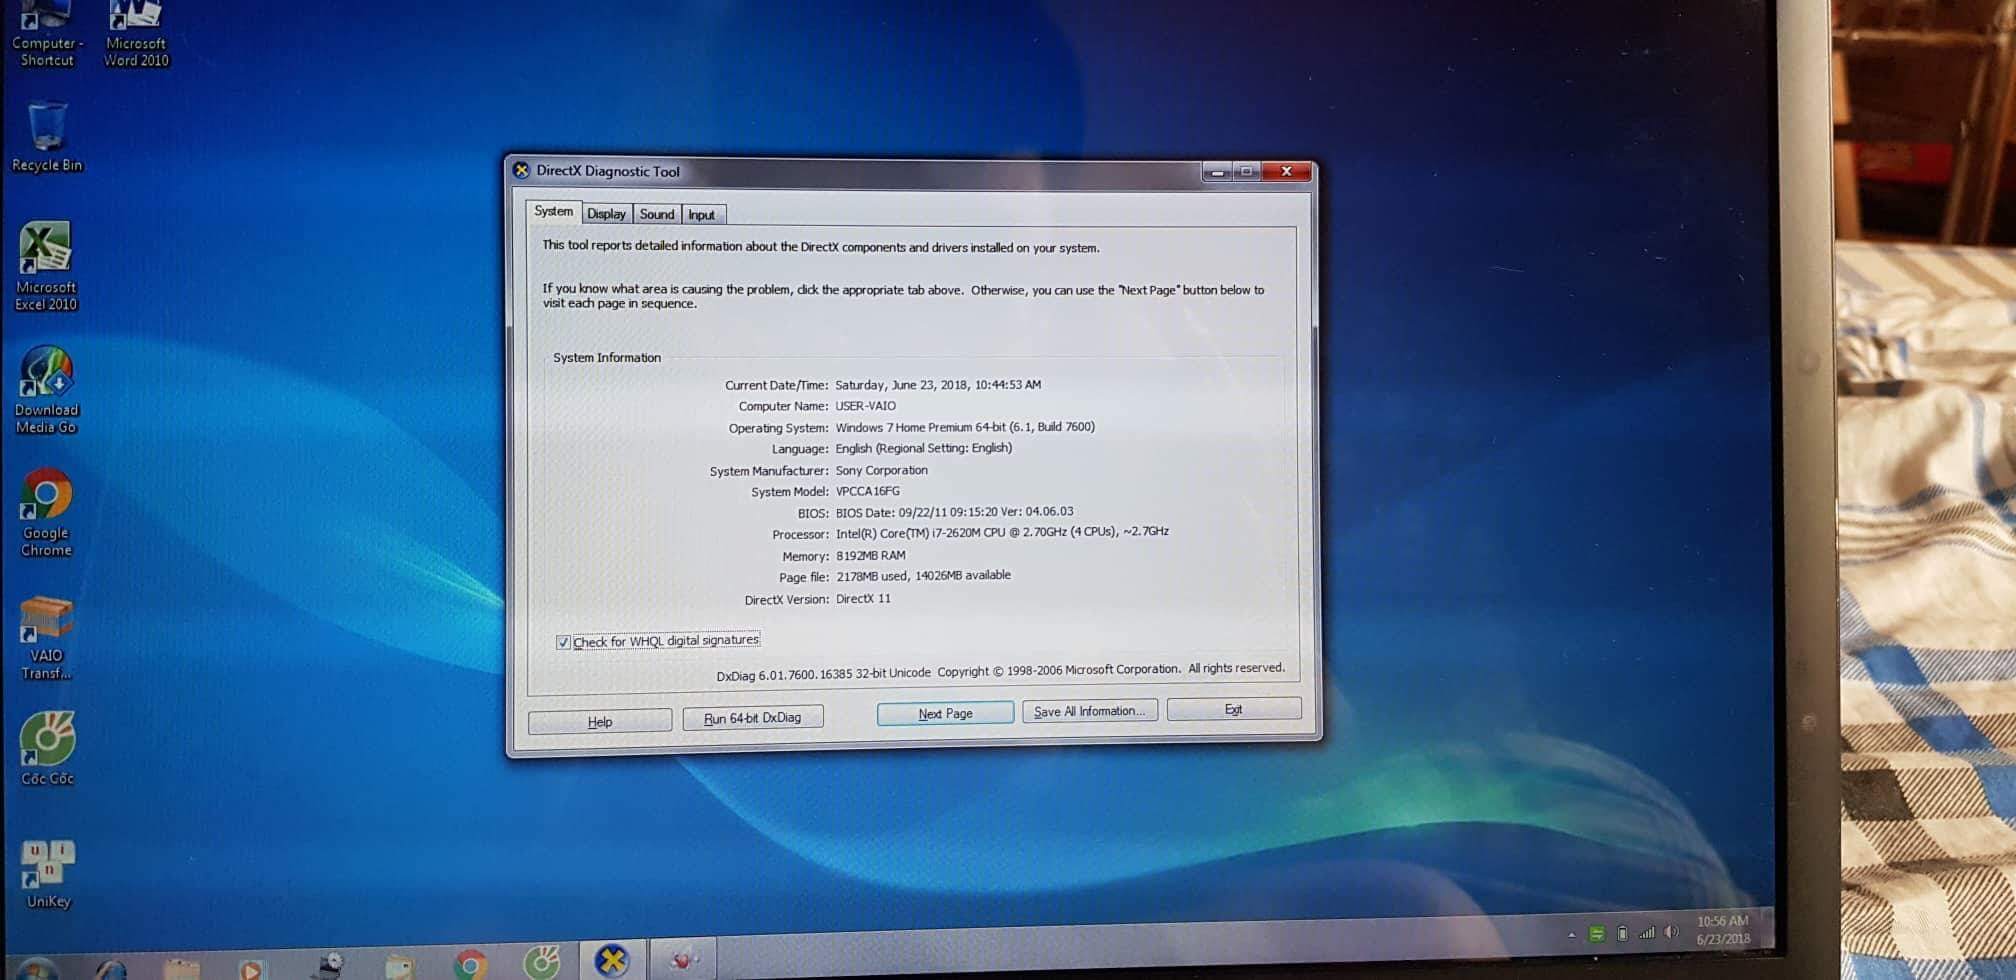Click the DirectX 11 version text

[863, 598]
